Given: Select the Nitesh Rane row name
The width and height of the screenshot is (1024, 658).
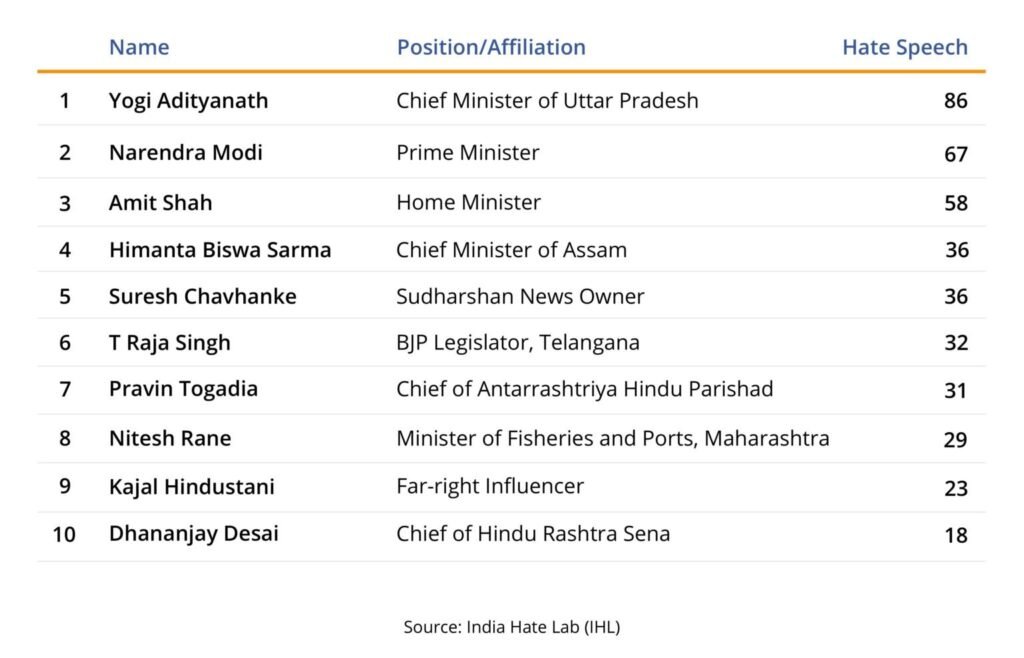Looking at the screenshot, I should tap(170, 438).
